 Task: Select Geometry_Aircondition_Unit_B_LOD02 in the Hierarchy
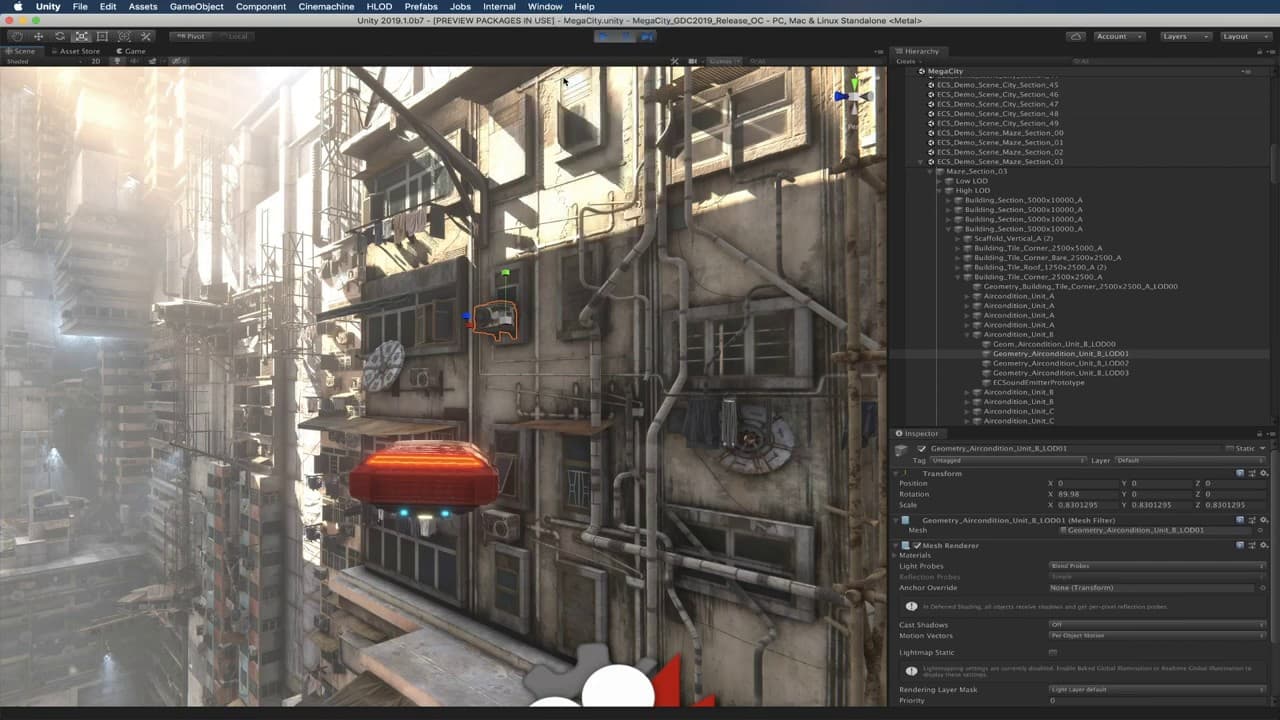point(1061,364)
